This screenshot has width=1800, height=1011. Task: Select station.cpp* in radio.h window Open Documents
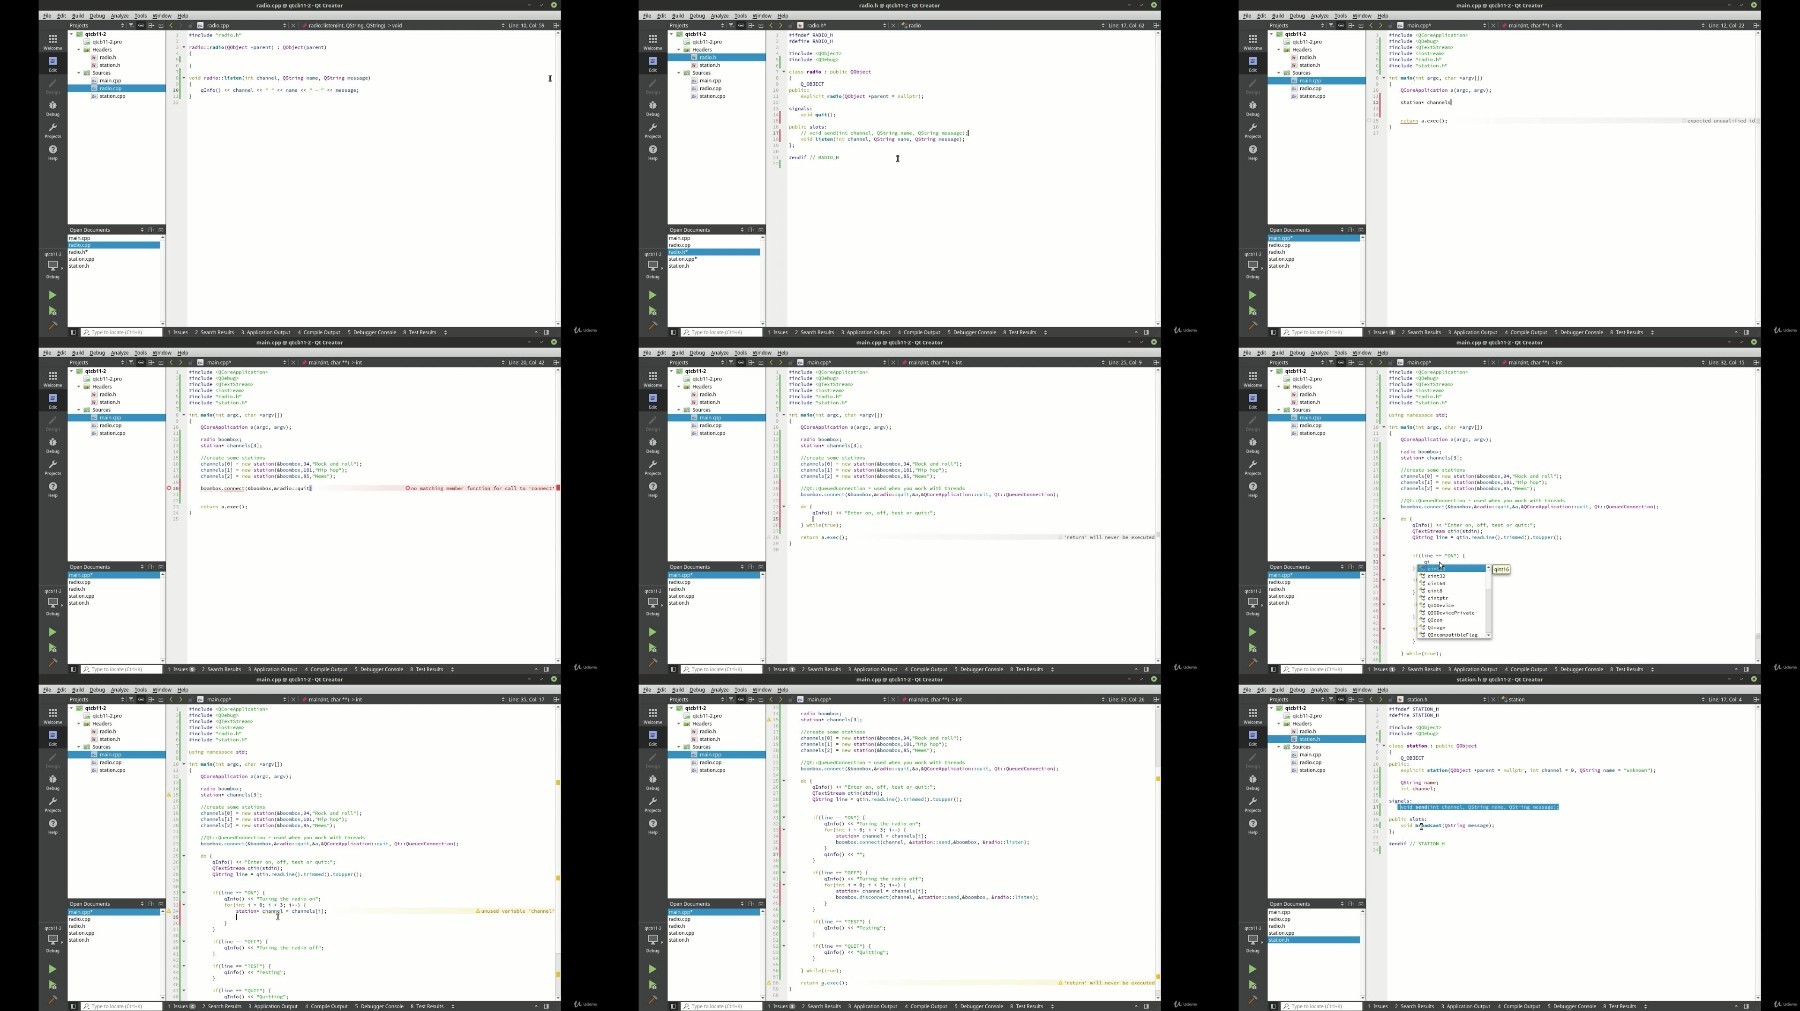coord(683,259)
